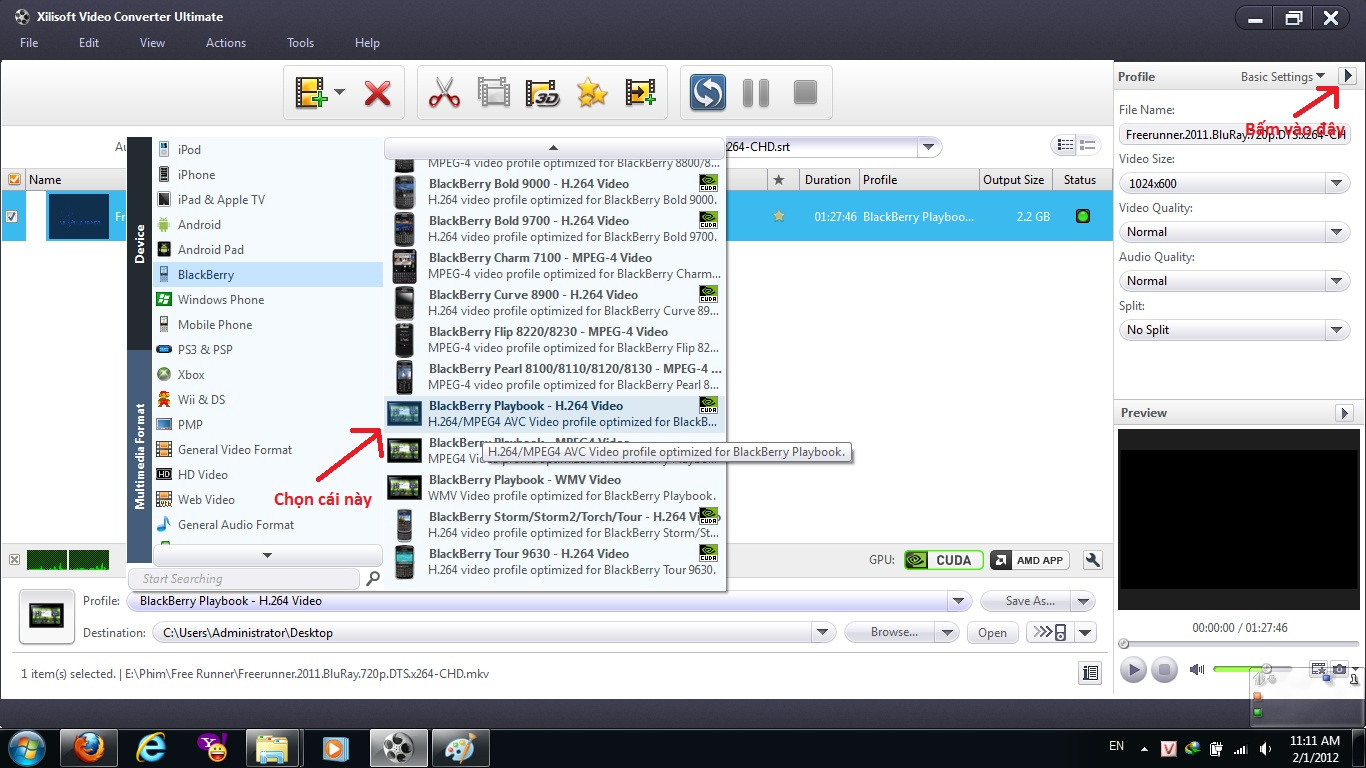Click the Pause conversion toolbar button
The width and height of the screenshot is (1366, 768).
(756, 93)
